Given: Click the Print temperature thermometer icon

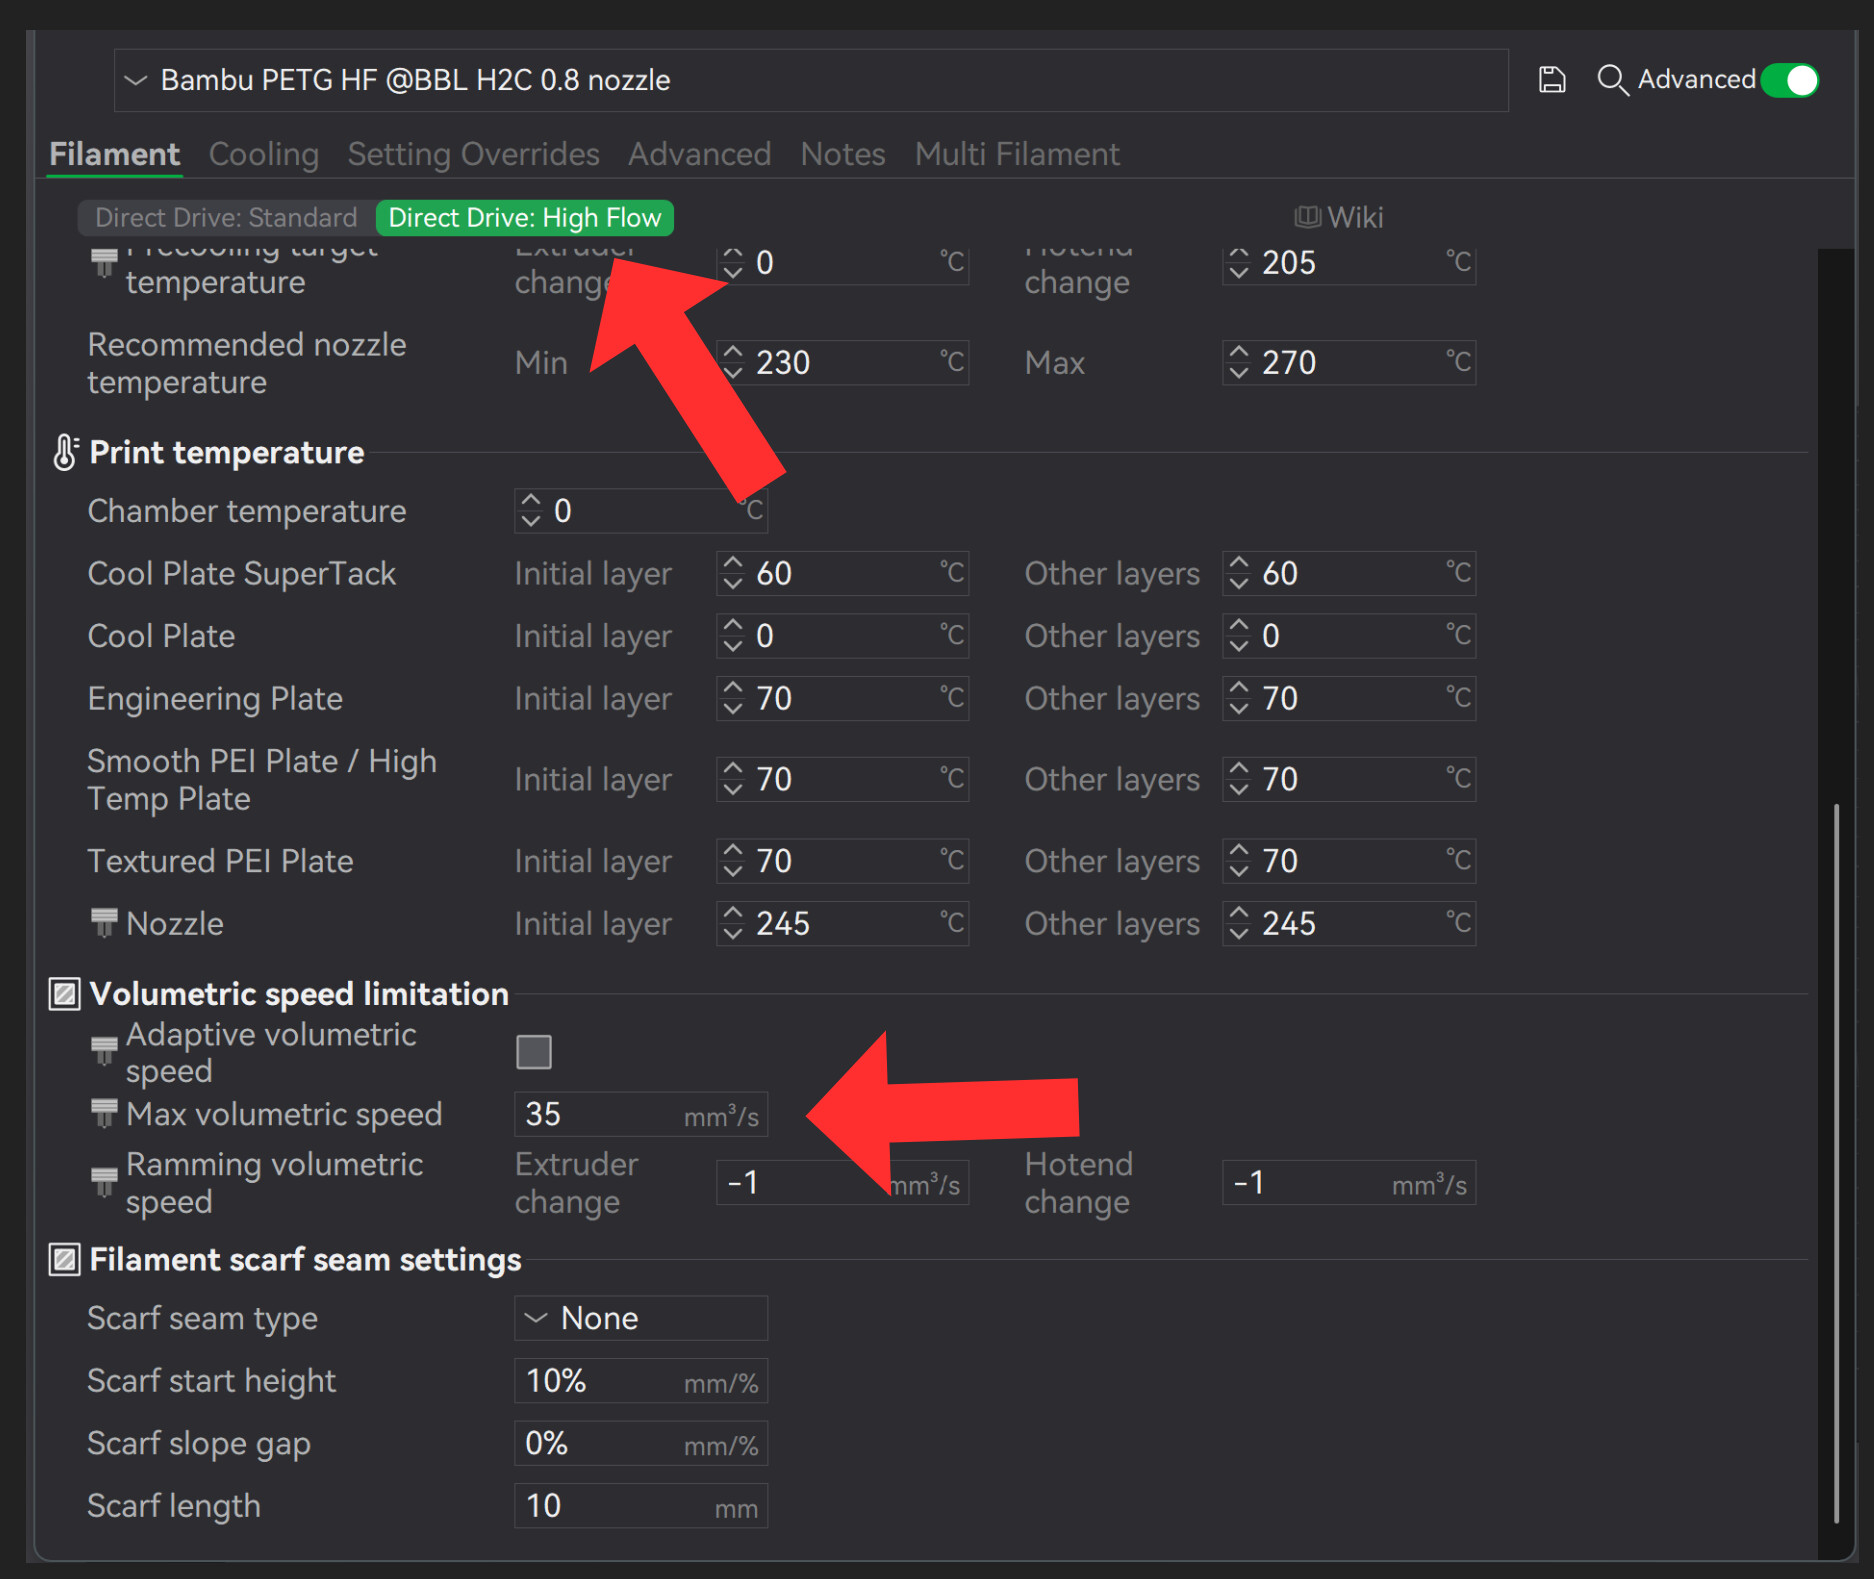Looking at the screenshot, I should pyautogui.click(x=65, y=452).
